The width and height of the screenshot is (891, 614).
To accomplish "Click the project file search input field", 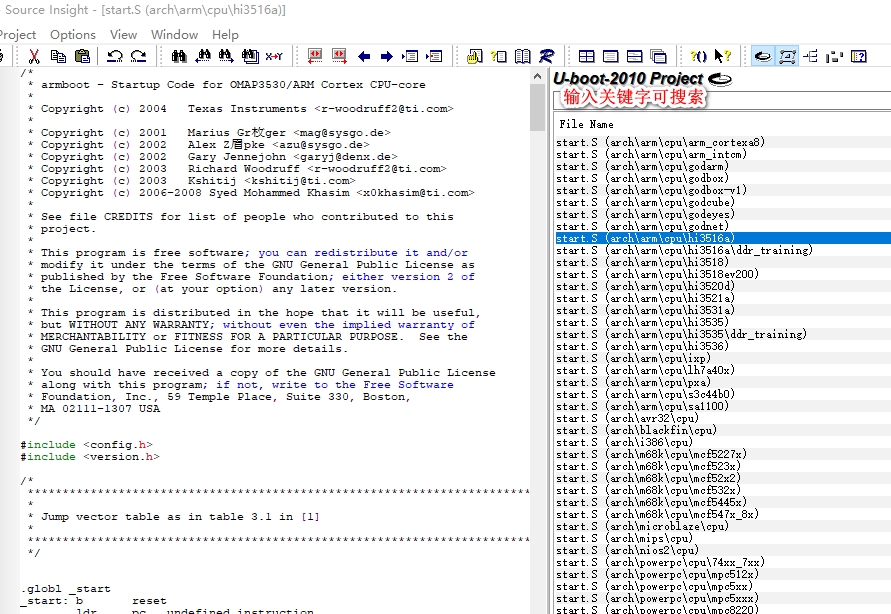I will point(720,99).
